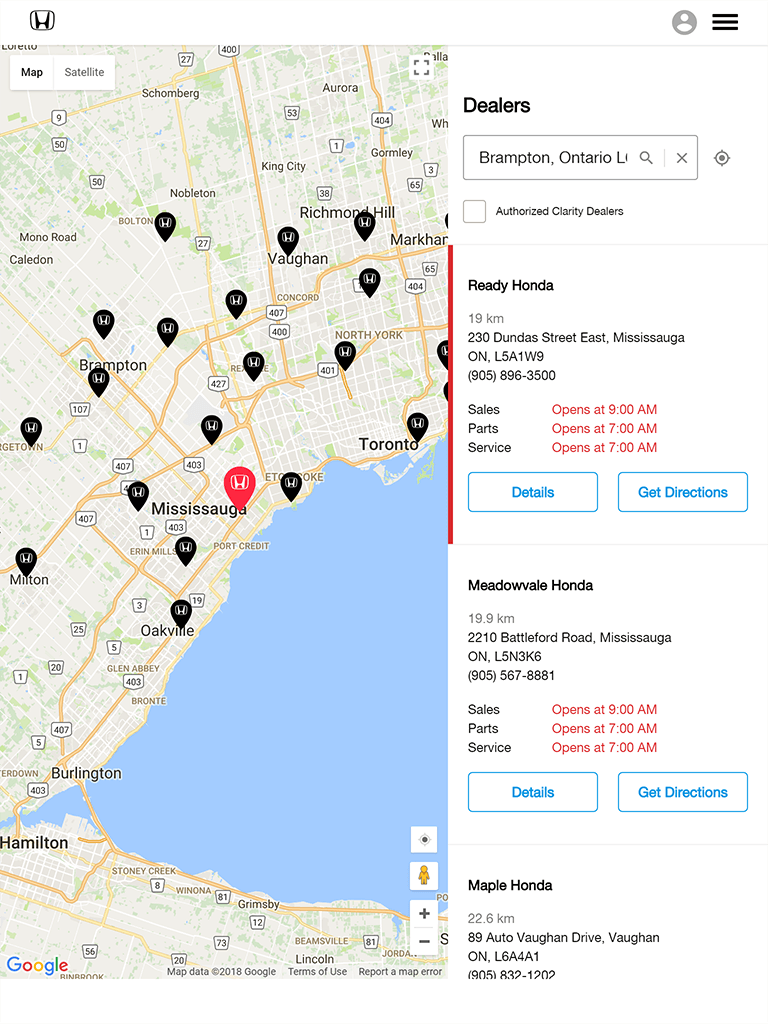The height and width of the screenshot is (1024, 768).
Task: Select the dealer pin at downtown Toronto
Action: pyautogui.click(x=418, y=427)
